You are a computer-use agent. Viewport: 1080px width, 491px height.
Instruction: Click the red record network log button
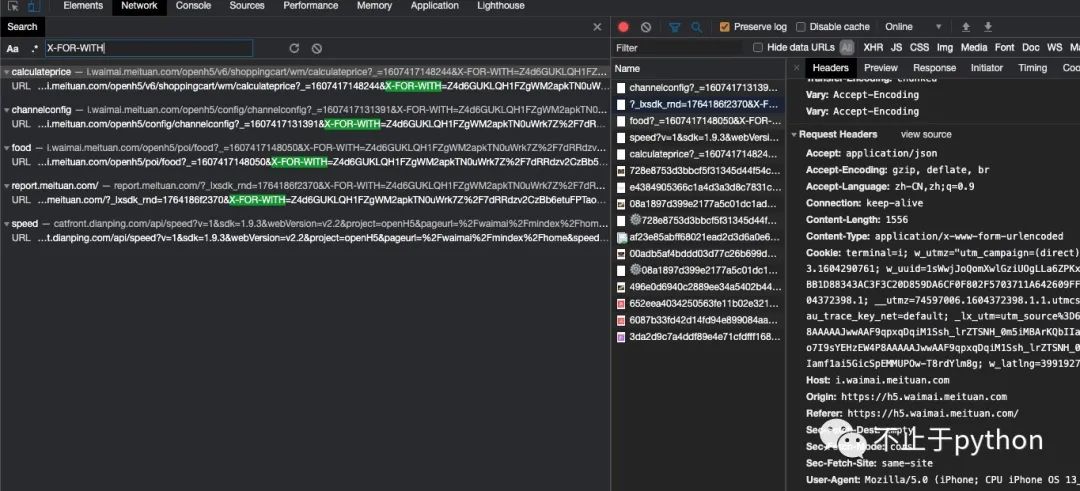(624, 27)
